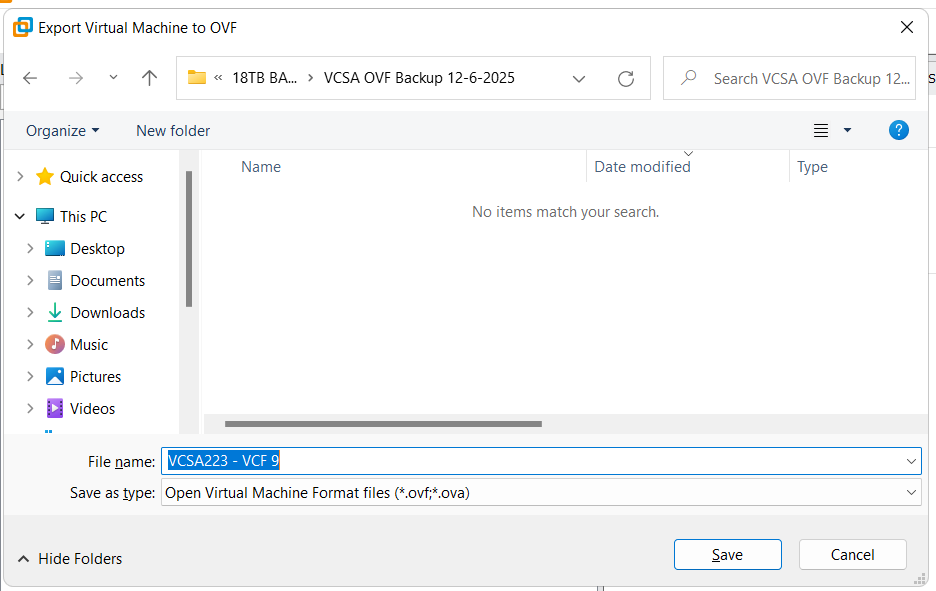Expand the Save as type dropdown
The height and width of the screenshot is (591, 936).
tap(910, 492)
